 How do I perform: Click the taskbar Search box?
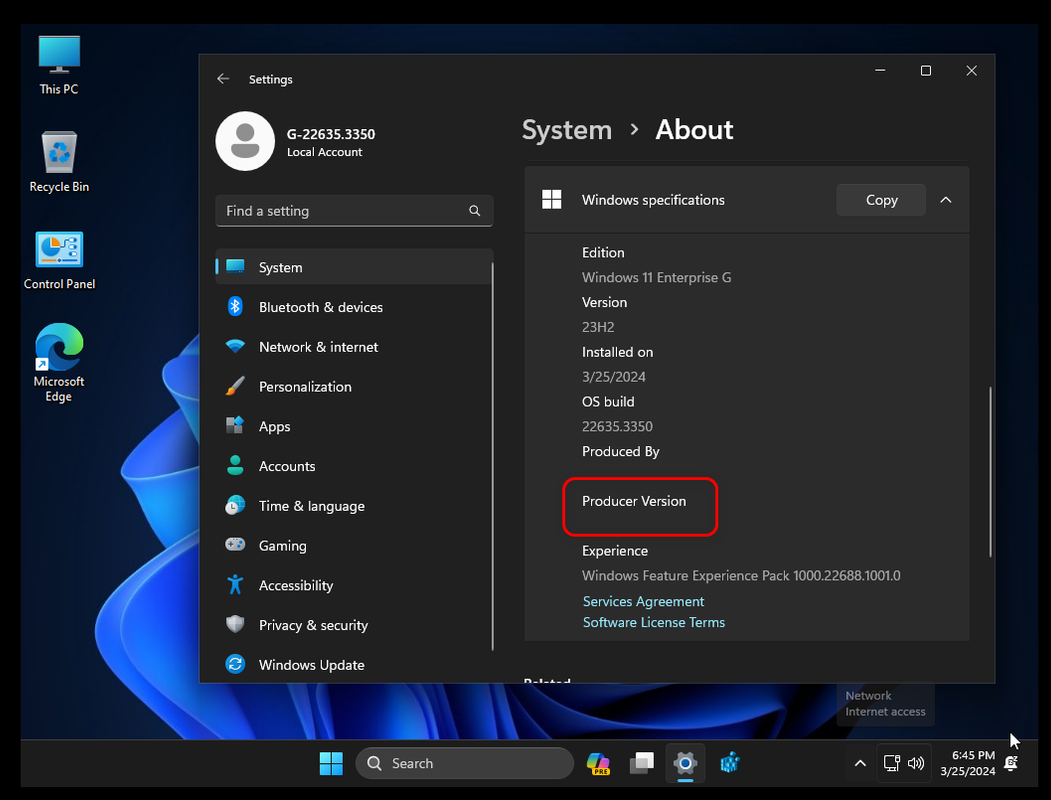(x=465, y=763)
